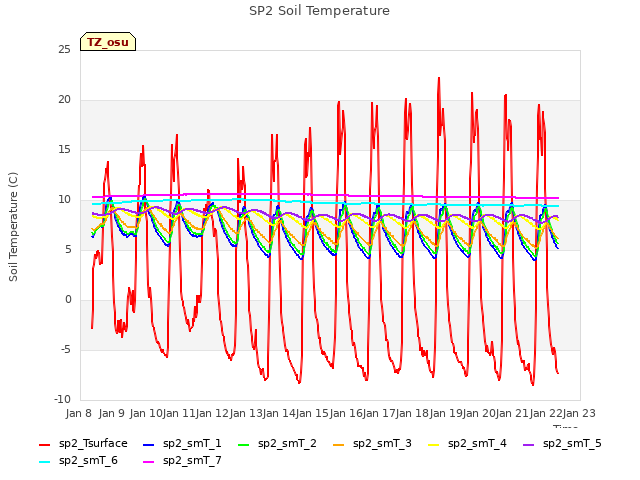
Task: Click the Jan 20 x-axis tick label
Action: tap(479, 413)
